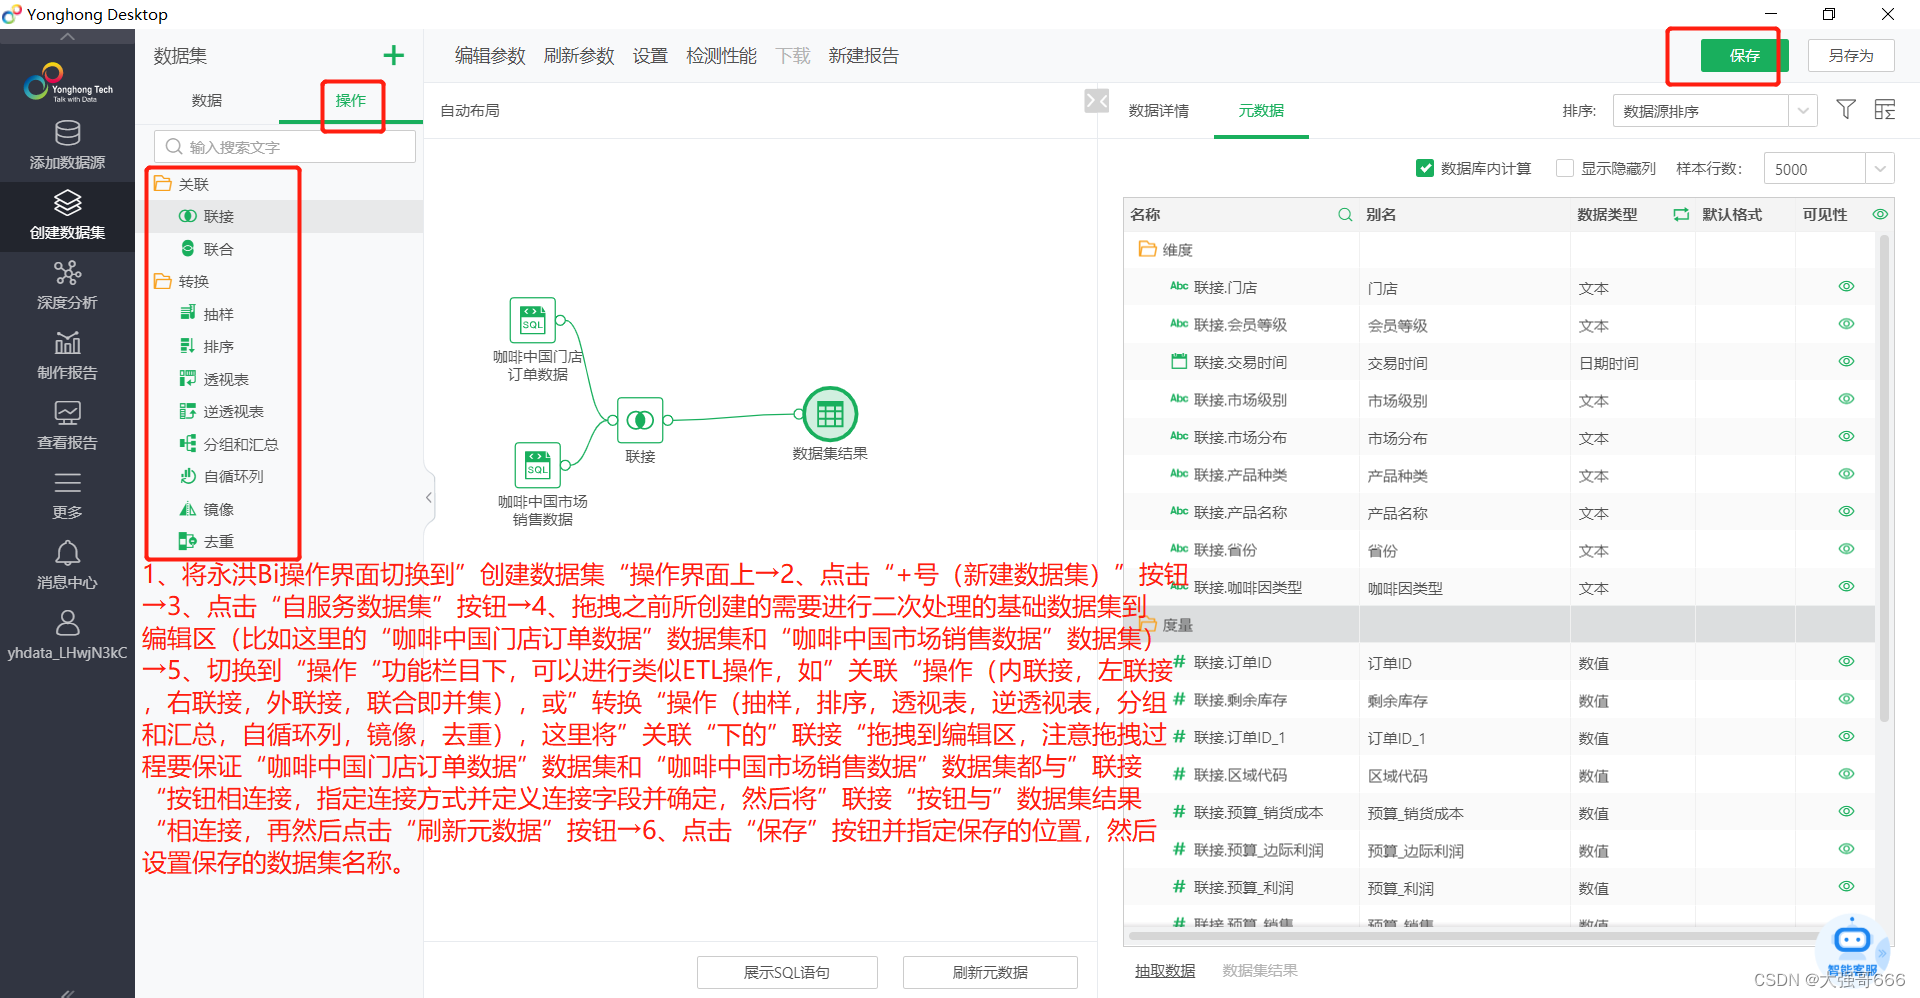Toggle visibility of 联接.市场级别 row
This screenshot has height=998, width=1920.
pyautogui.click(x=1846, y=399)
